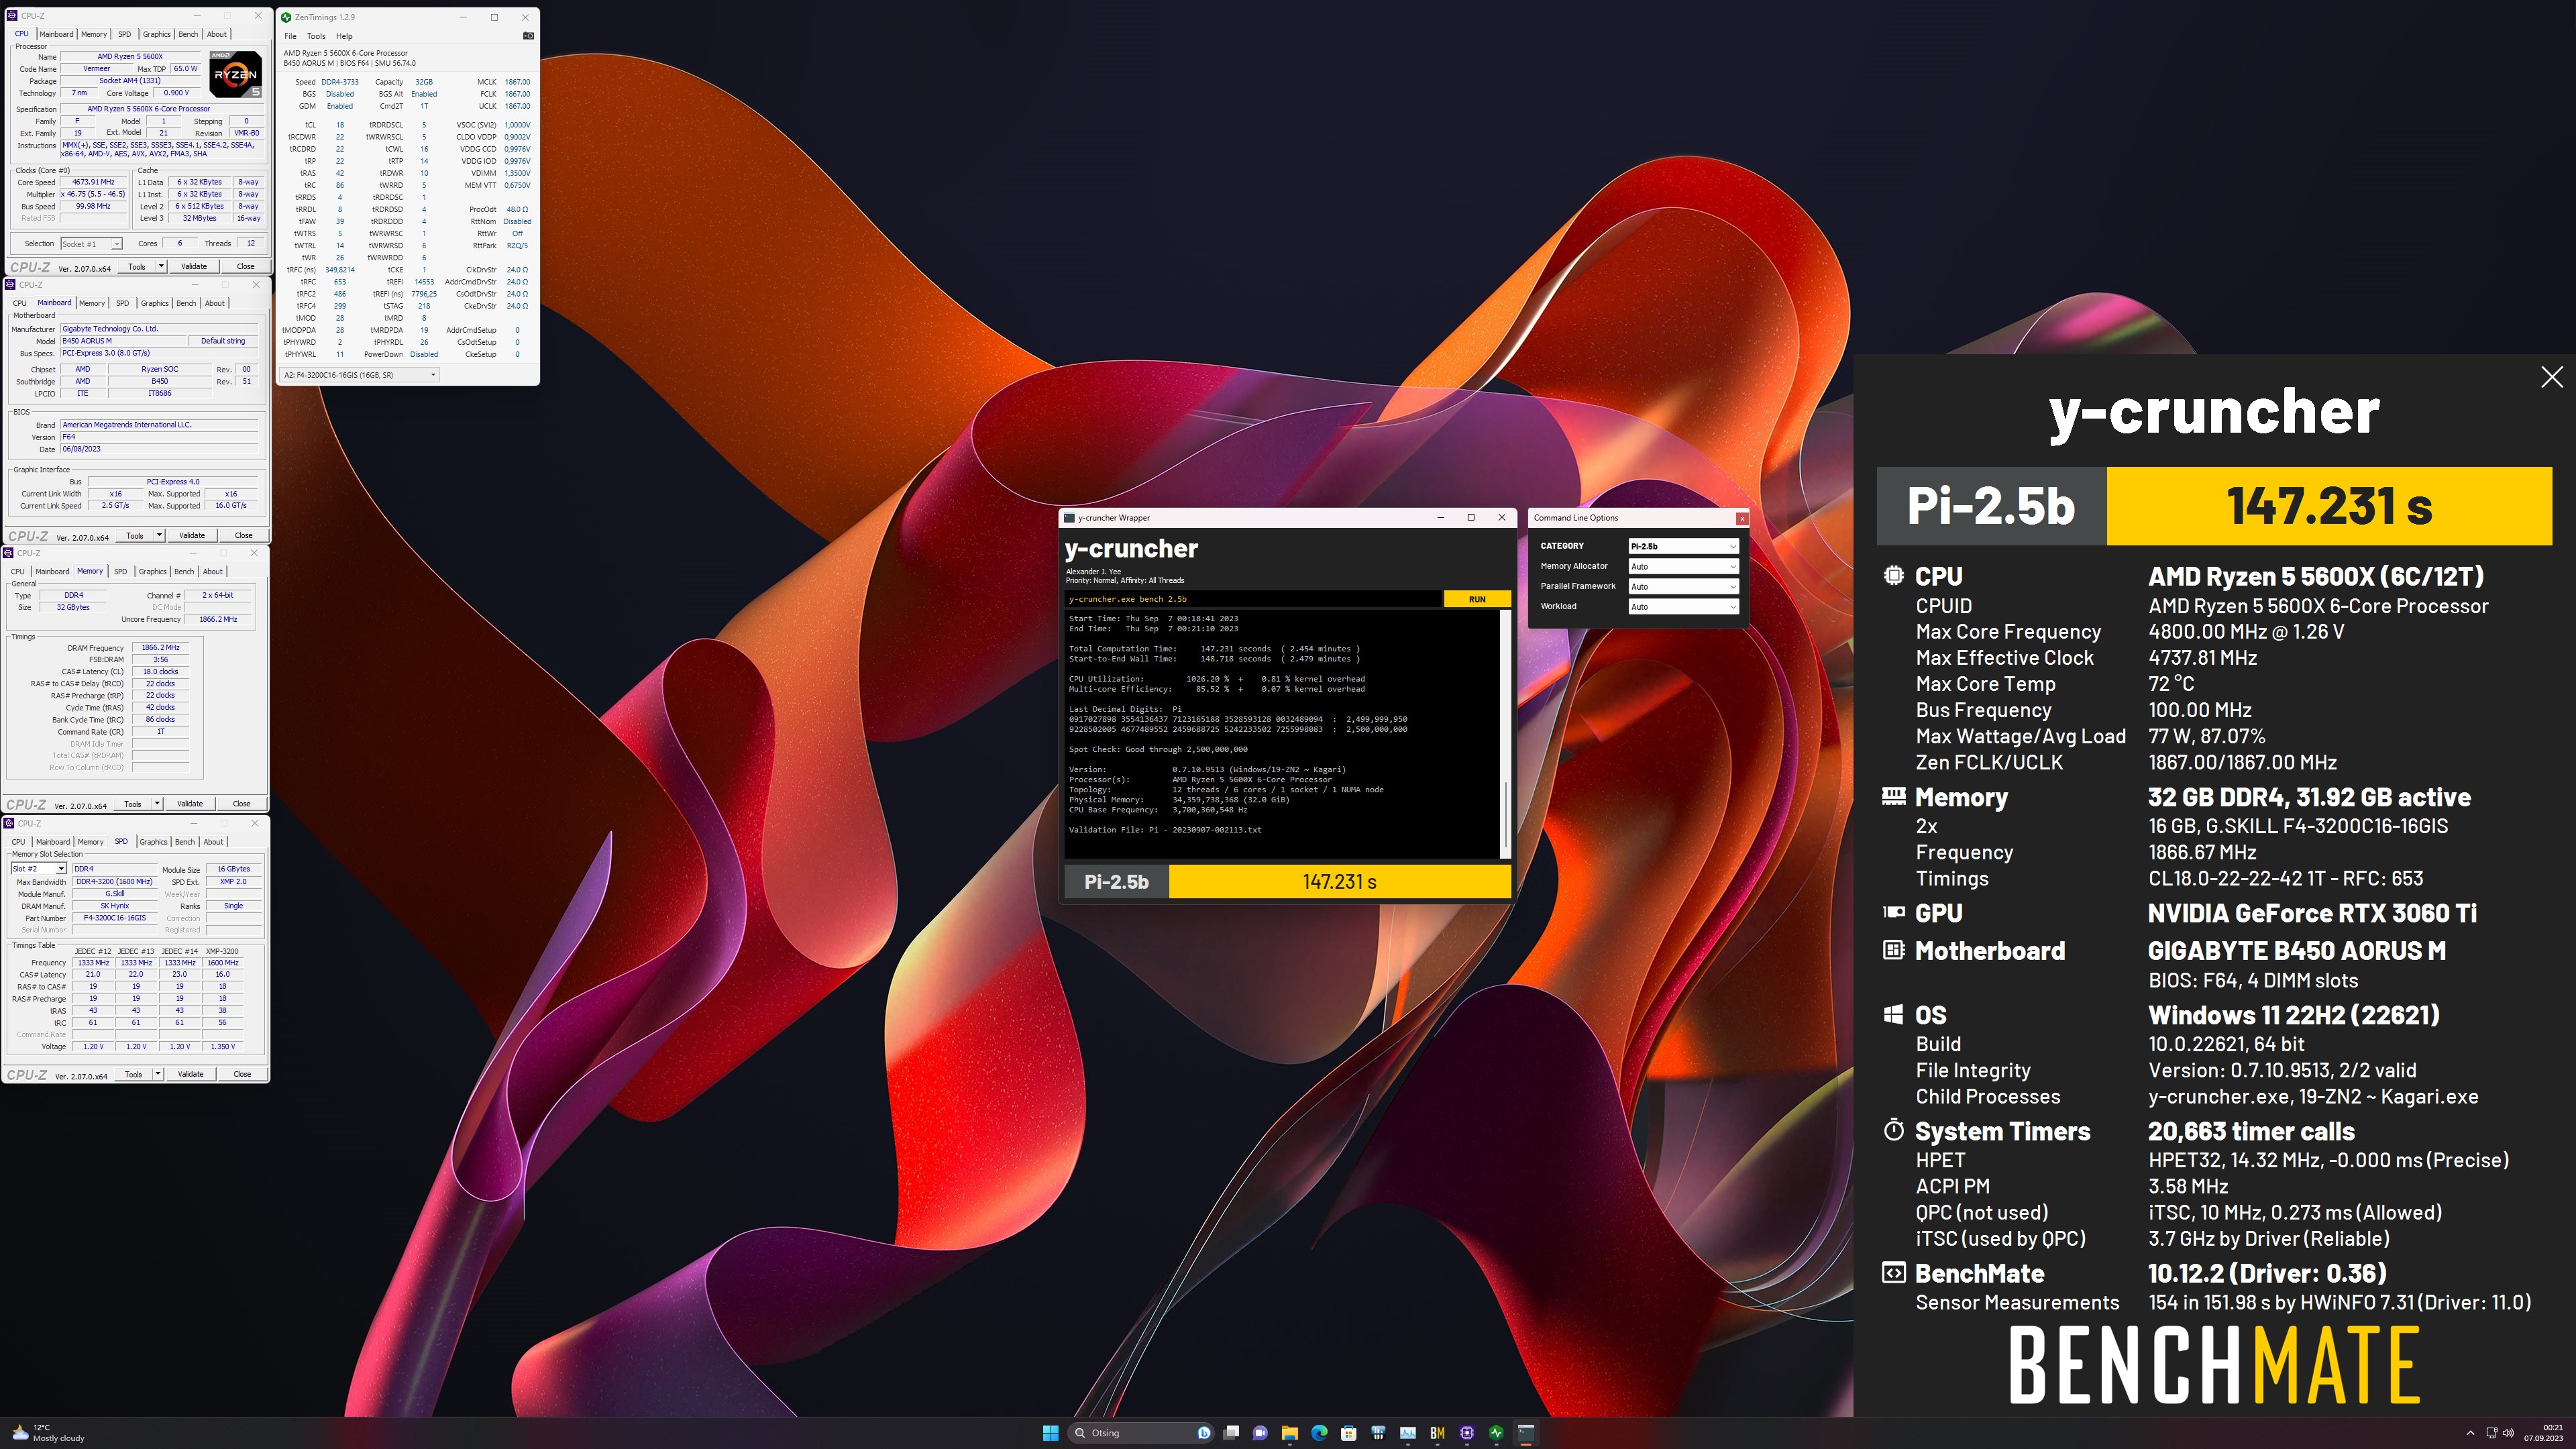Close the BenchMate result overlay with X
The width and height of the screenshot is (2576, 1449).
tap(2551, 377)
